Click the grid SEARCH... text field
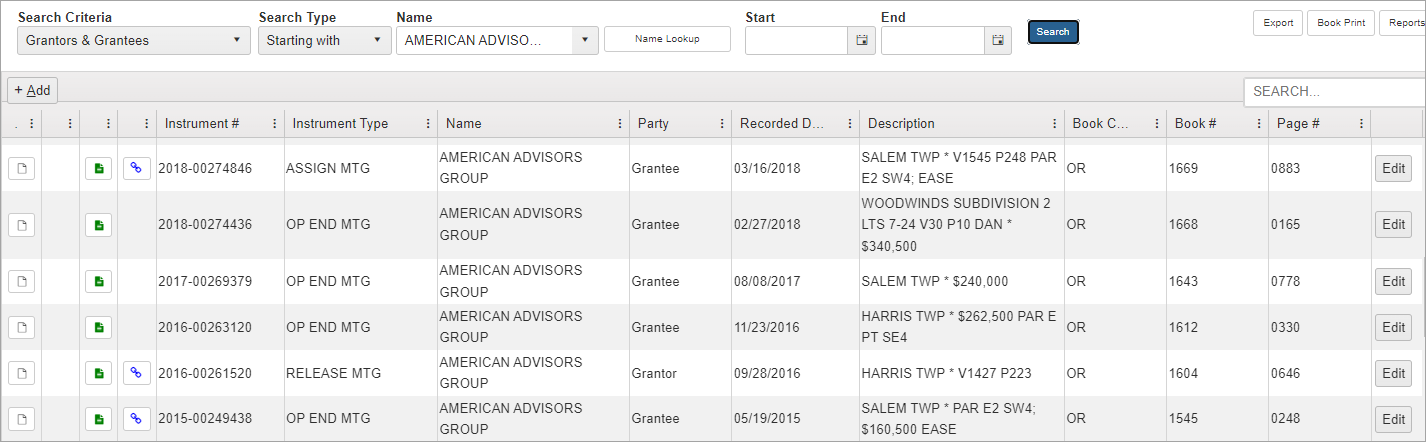Screen dimensions: 1426x442 pos(1334,91)
